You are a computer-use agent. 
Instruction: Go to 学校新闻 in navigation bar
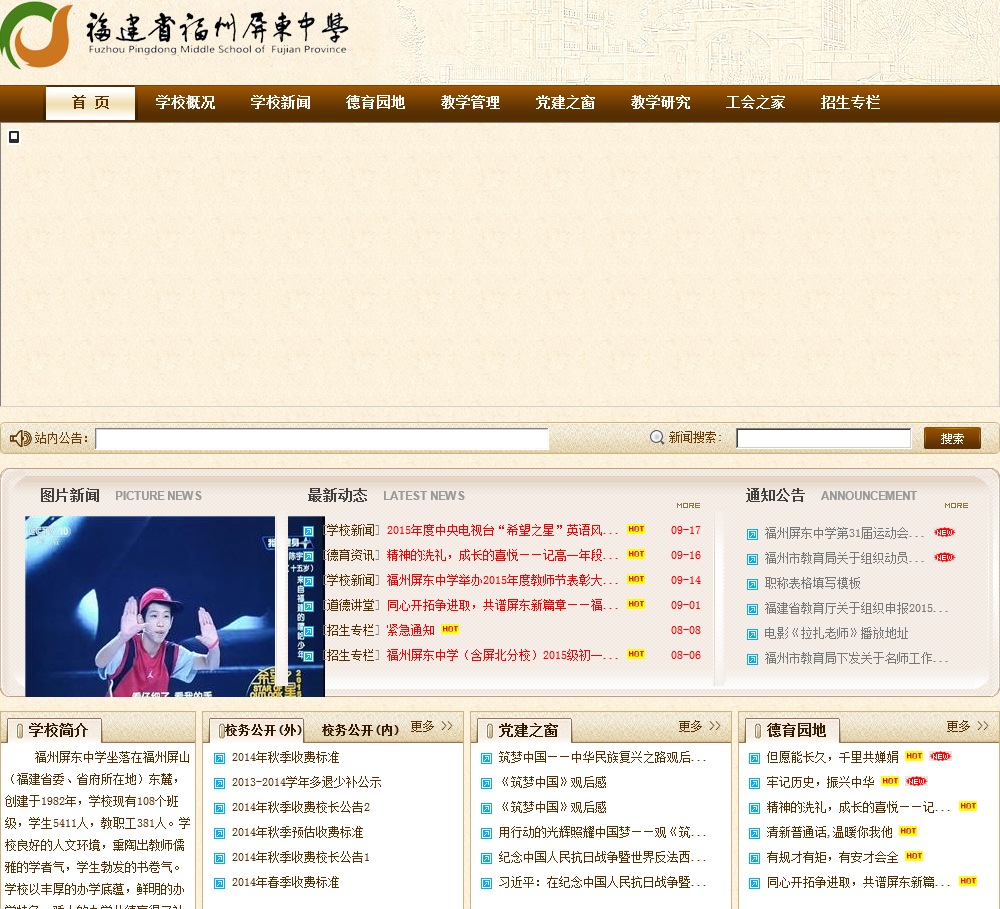coord(280,103)
